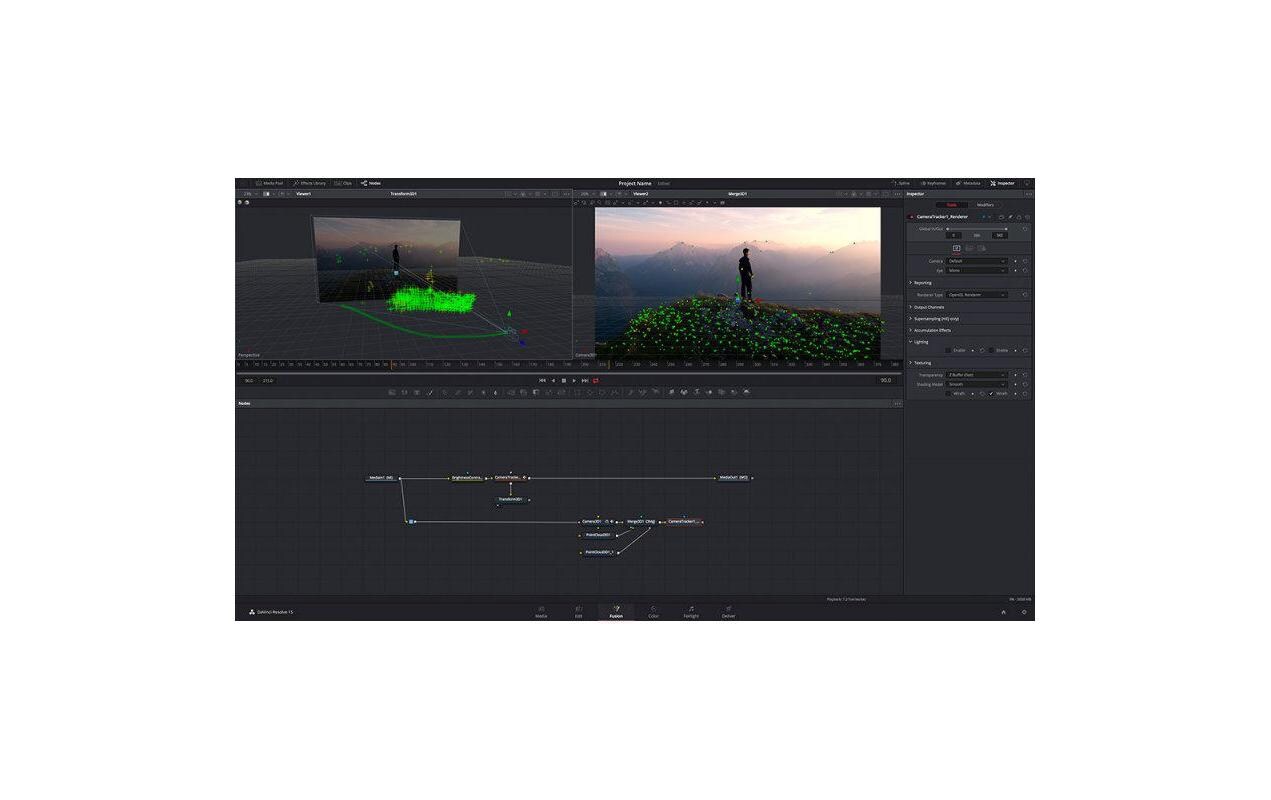Image resolution: width=1271 pixels, height=800 pixels.
Task: Open the Inspector three-dot options menu
Action: pos(1028,193)
